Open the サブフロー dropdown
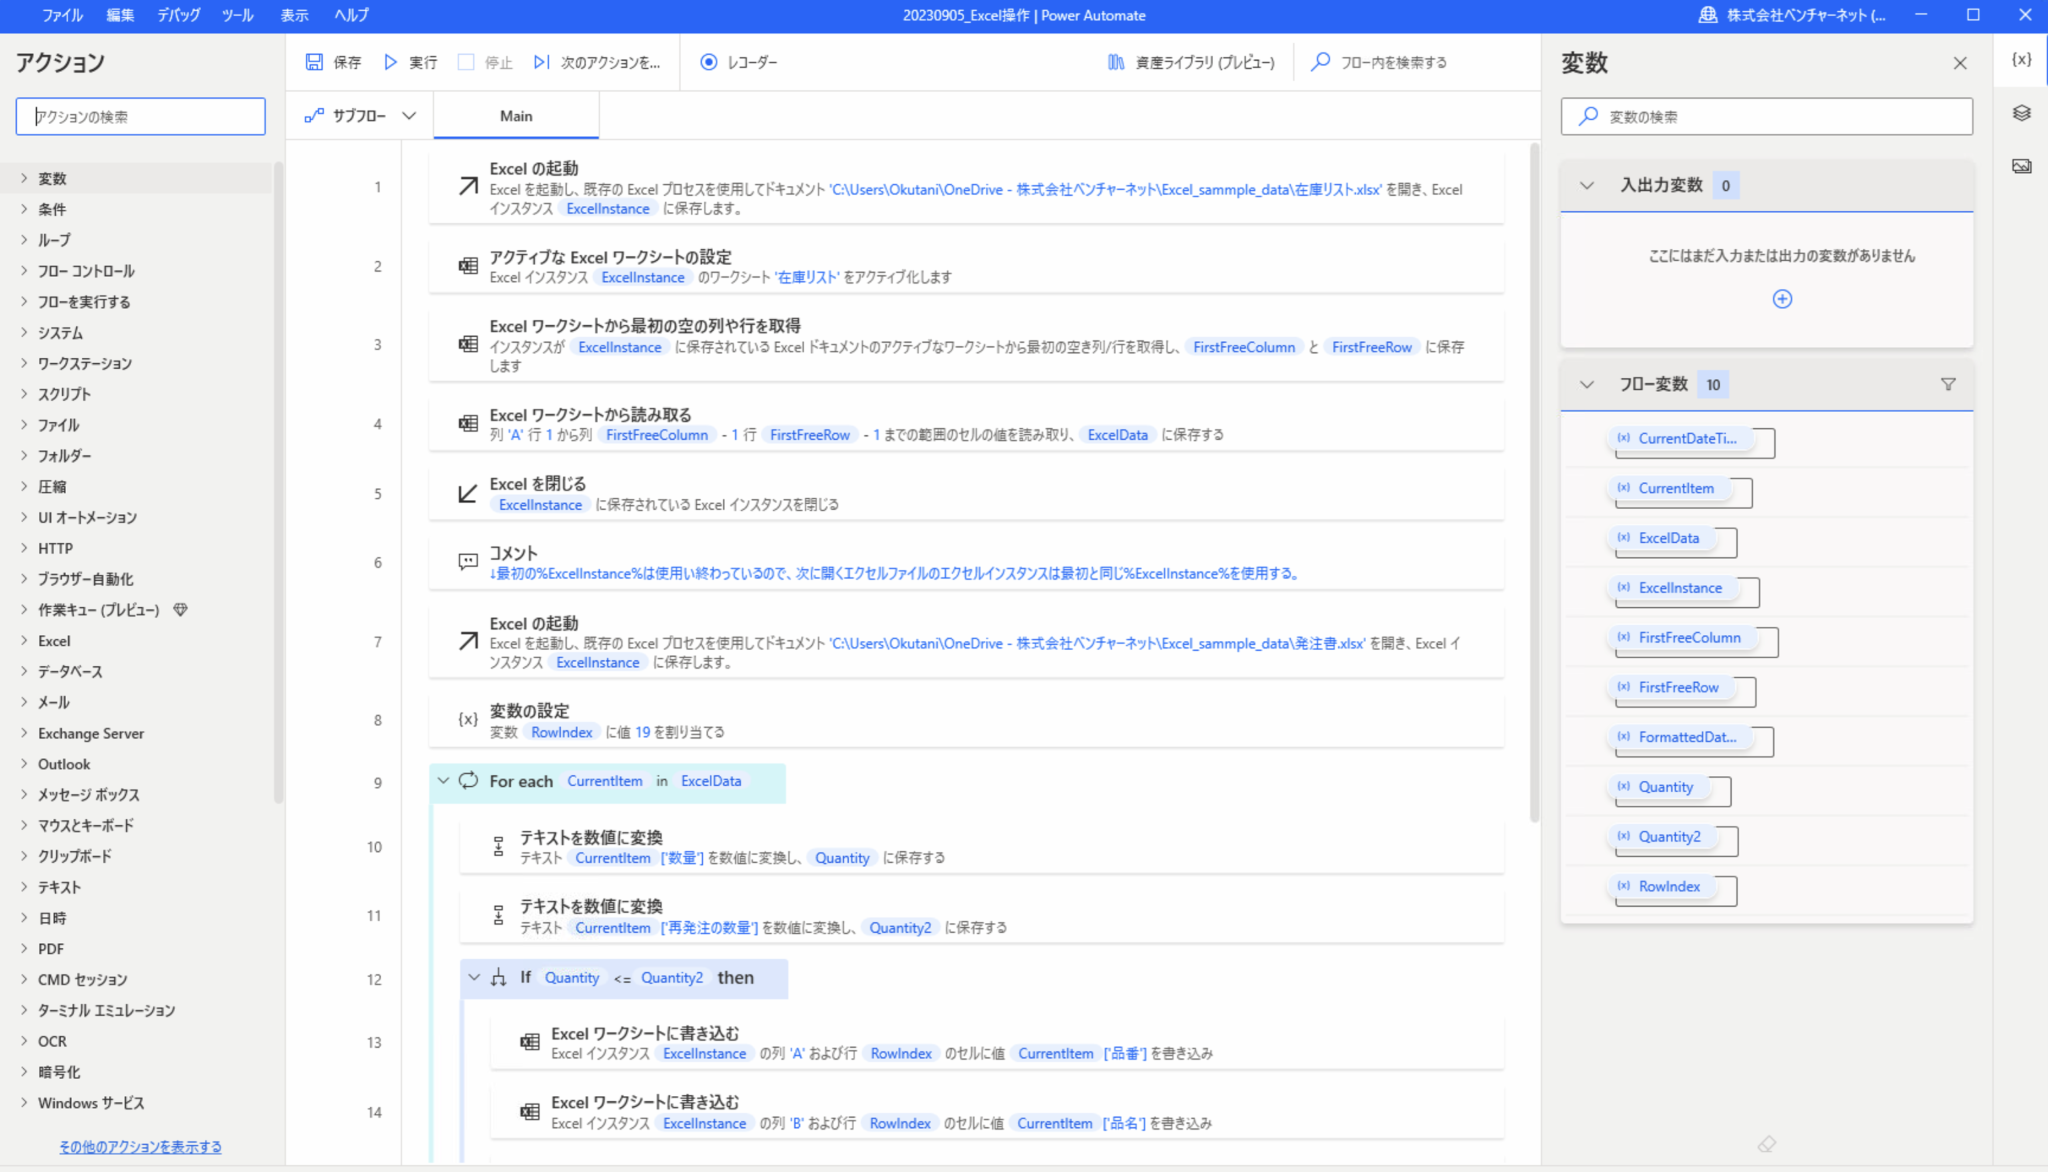2048x1172 pixels. [360, 115]
